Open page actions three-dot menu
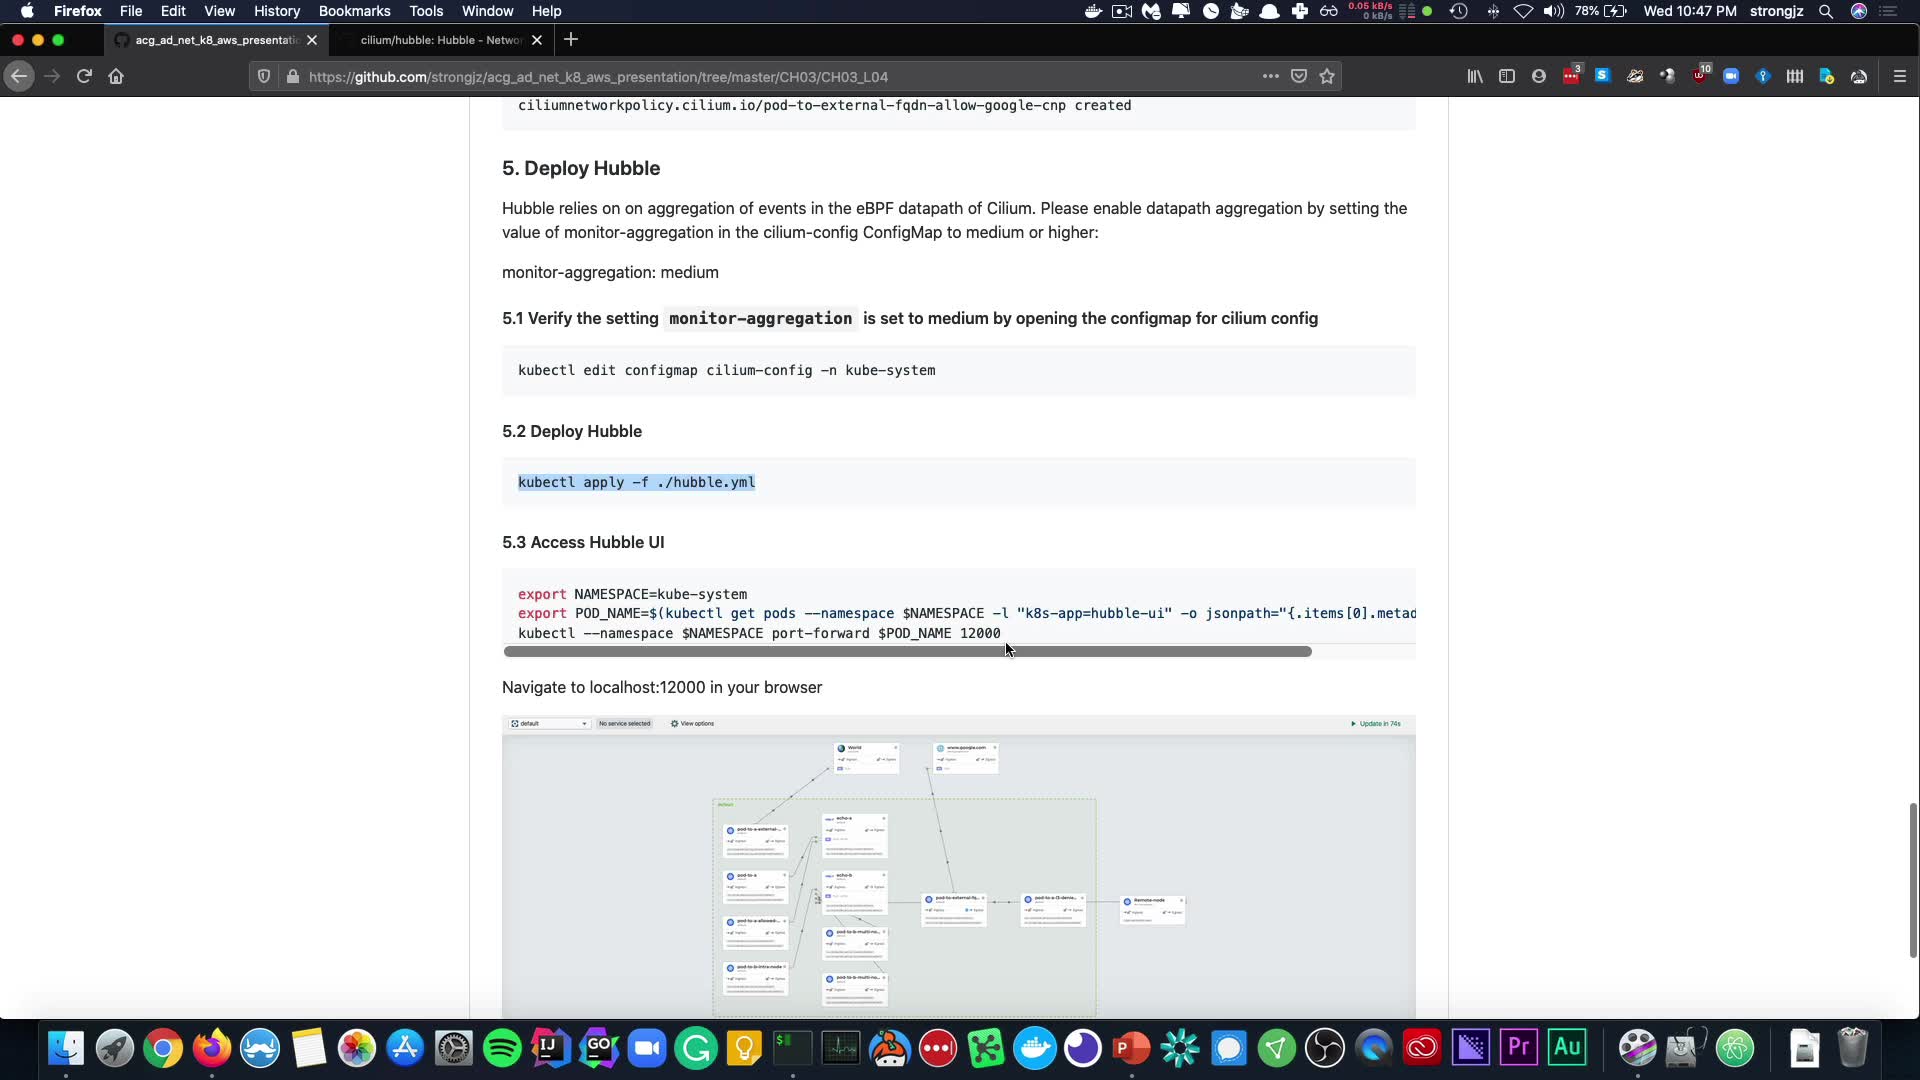The width and height of the screenshot is (1920, 1080). tap(1270, 76)
